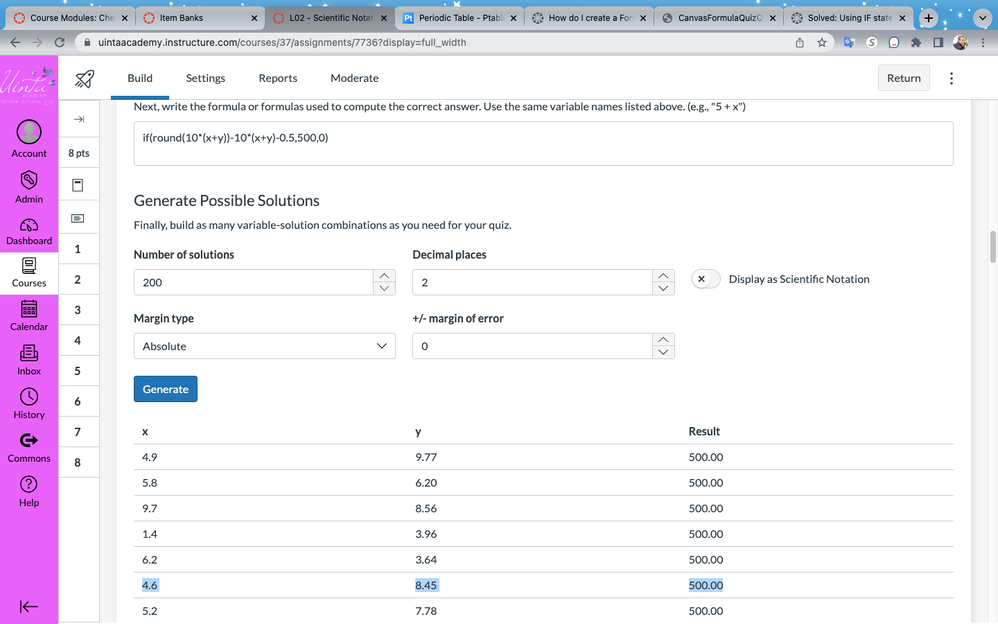Switch to the Settings tab

coord(205,78)
